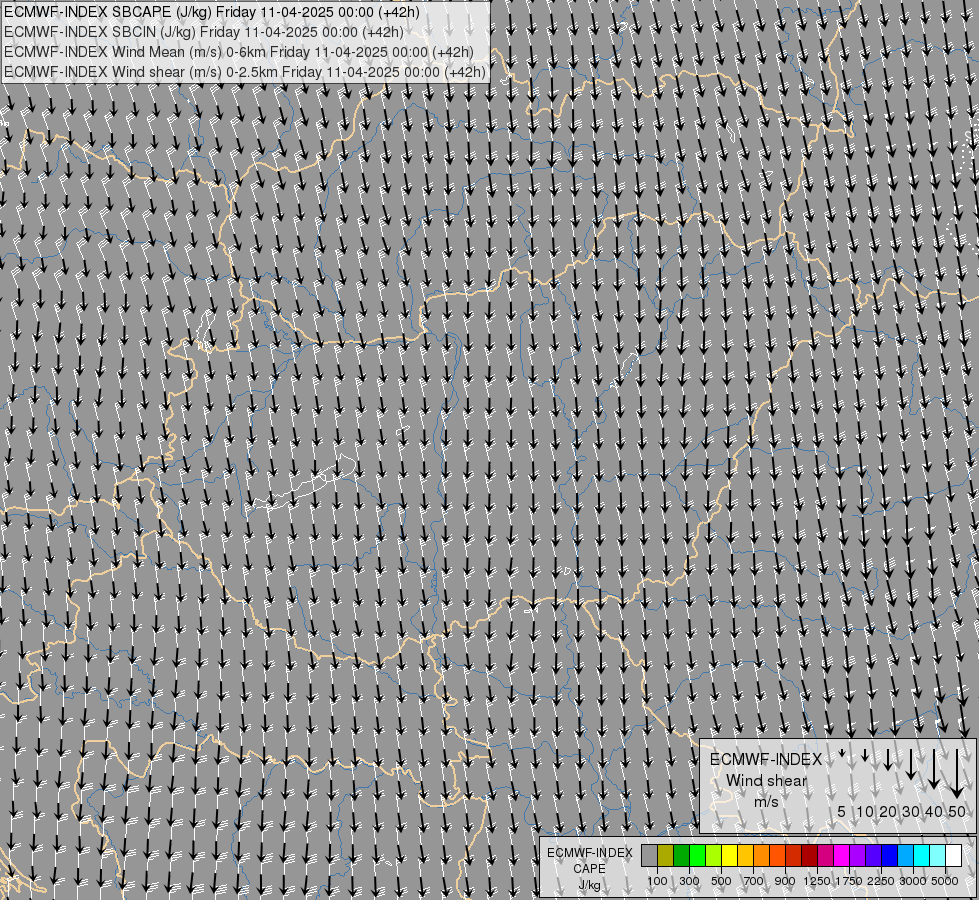Click the pure blue CAPE swatch
The width and height of the screenshot is (979, 900).
890,856
